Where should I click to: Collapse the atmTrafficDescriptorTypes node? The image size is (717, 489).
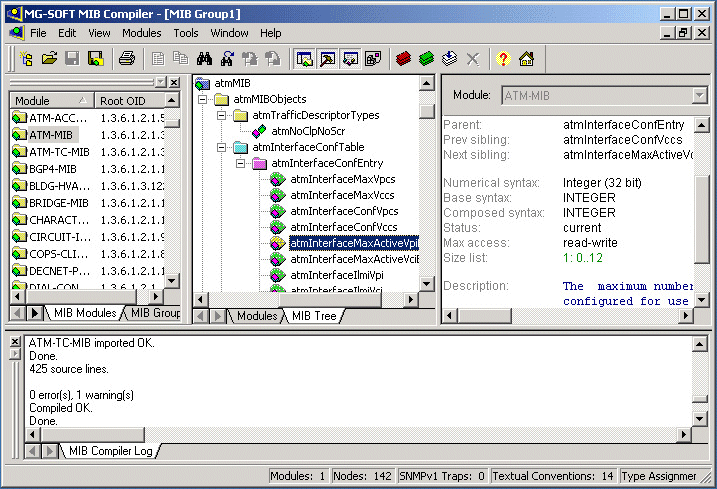221,115
